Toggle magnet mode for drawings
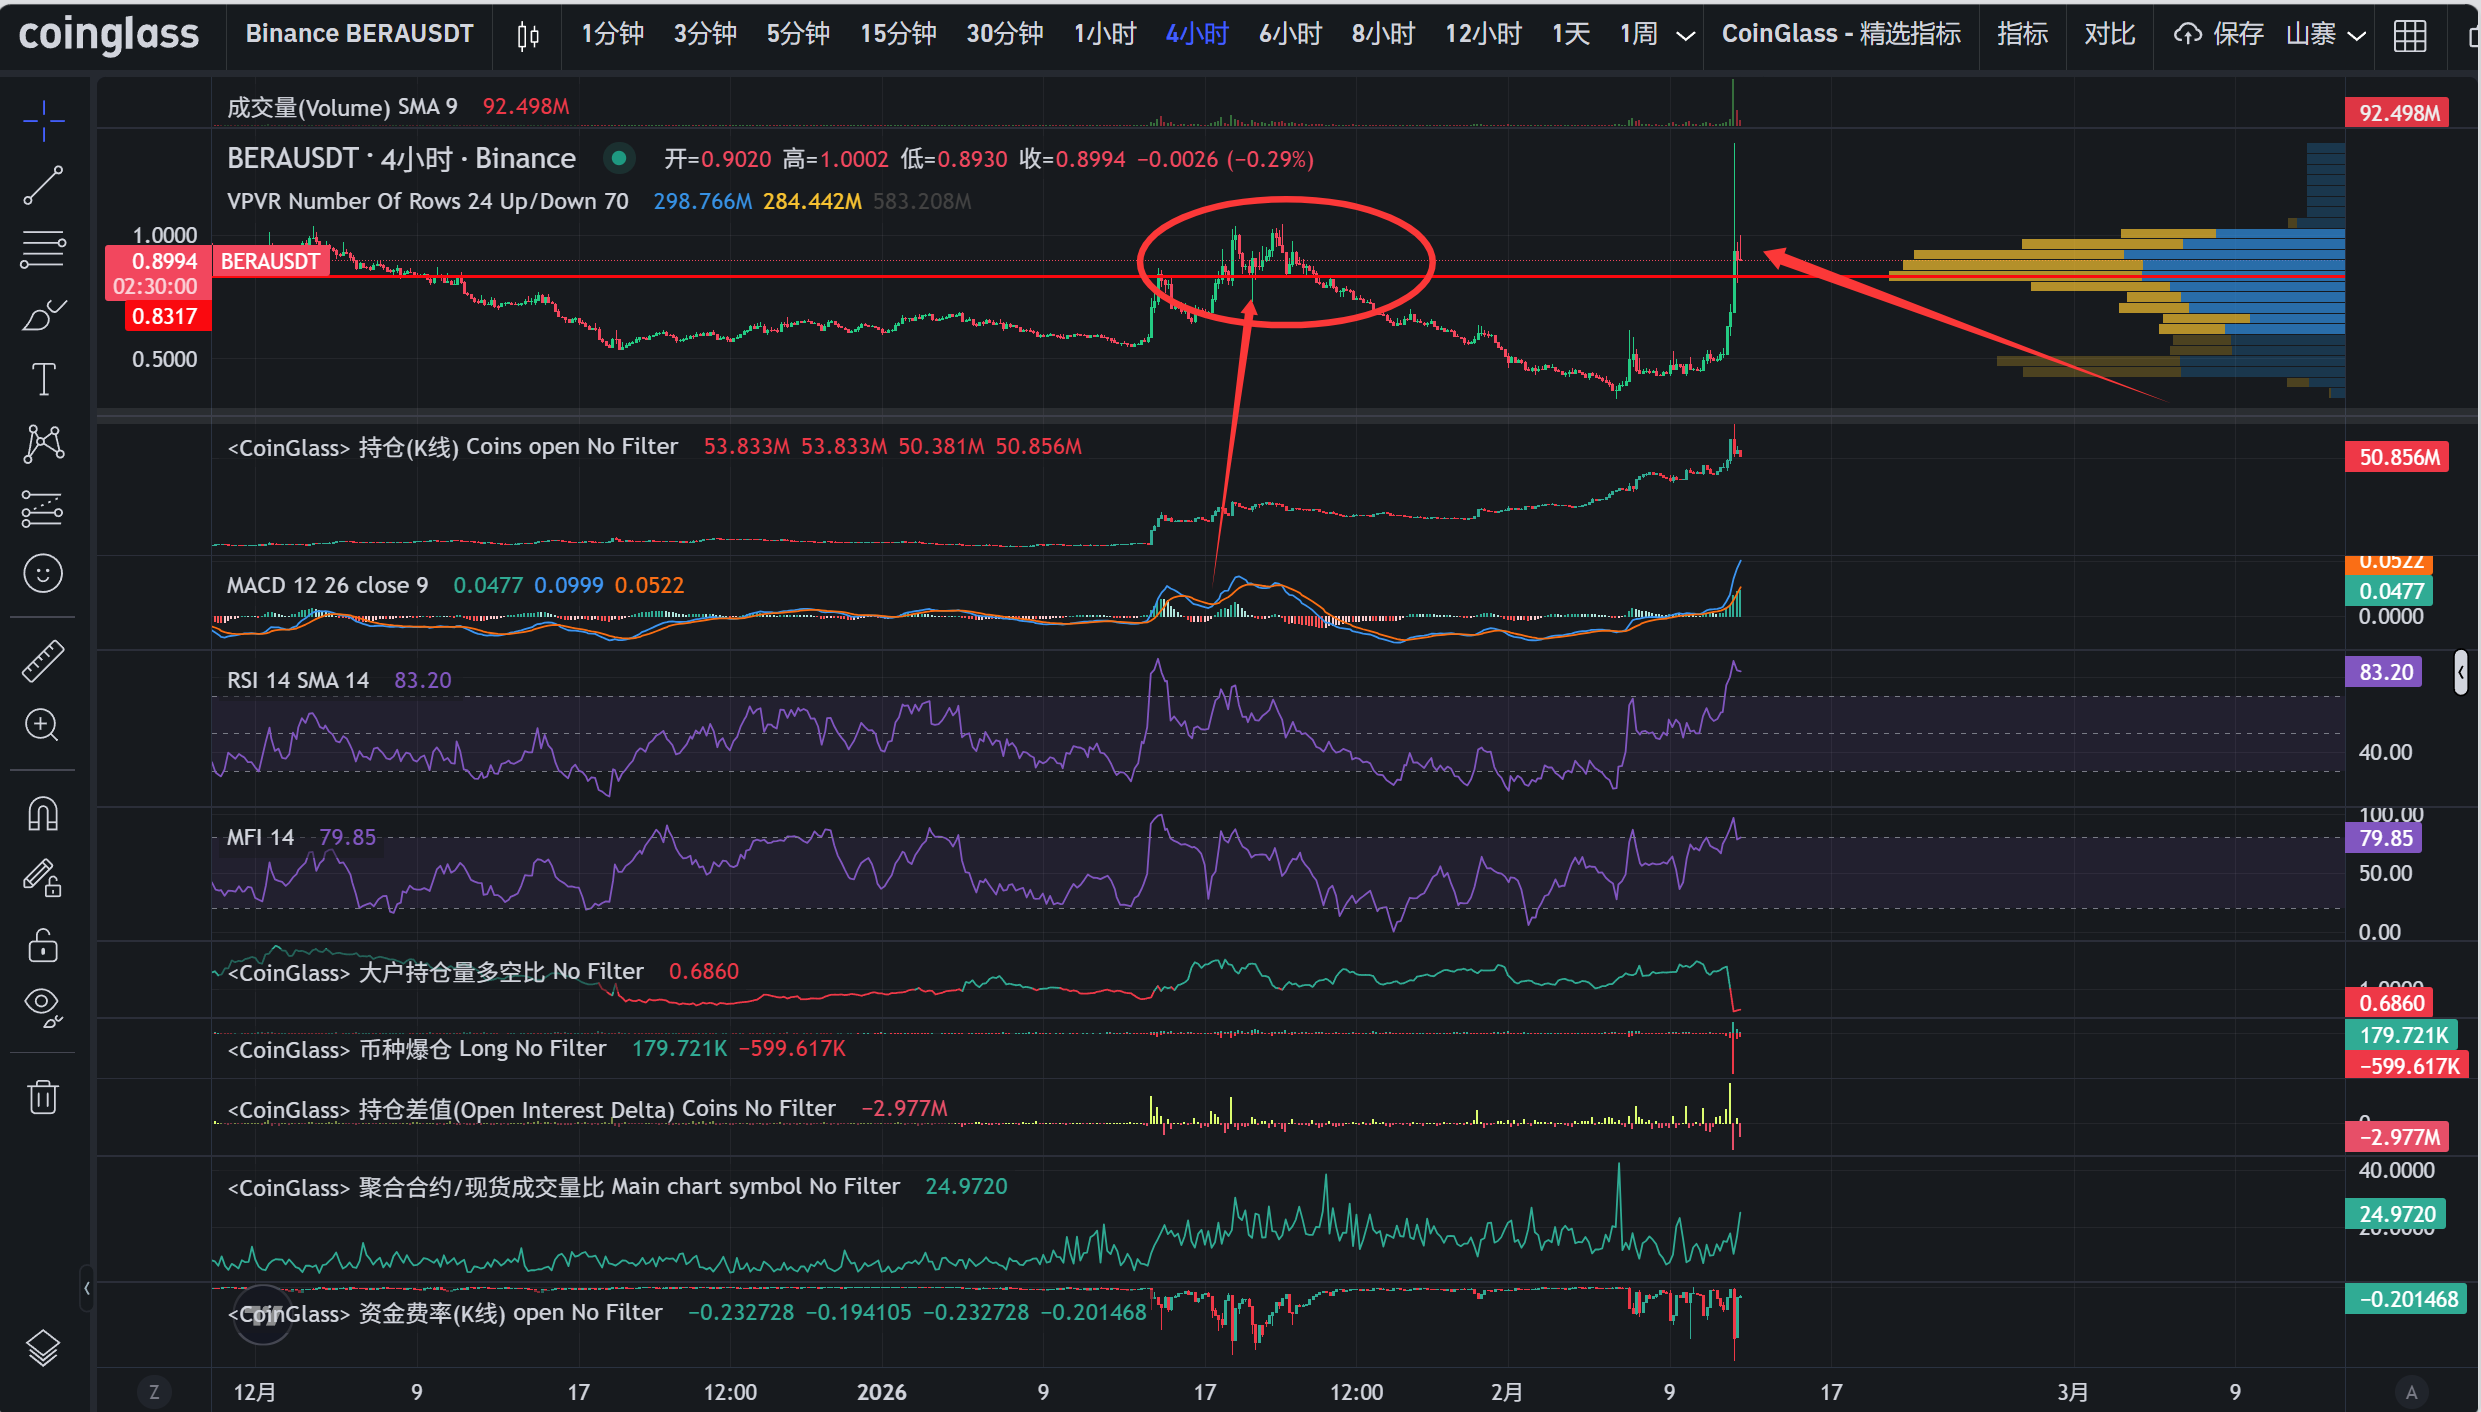 43,814
